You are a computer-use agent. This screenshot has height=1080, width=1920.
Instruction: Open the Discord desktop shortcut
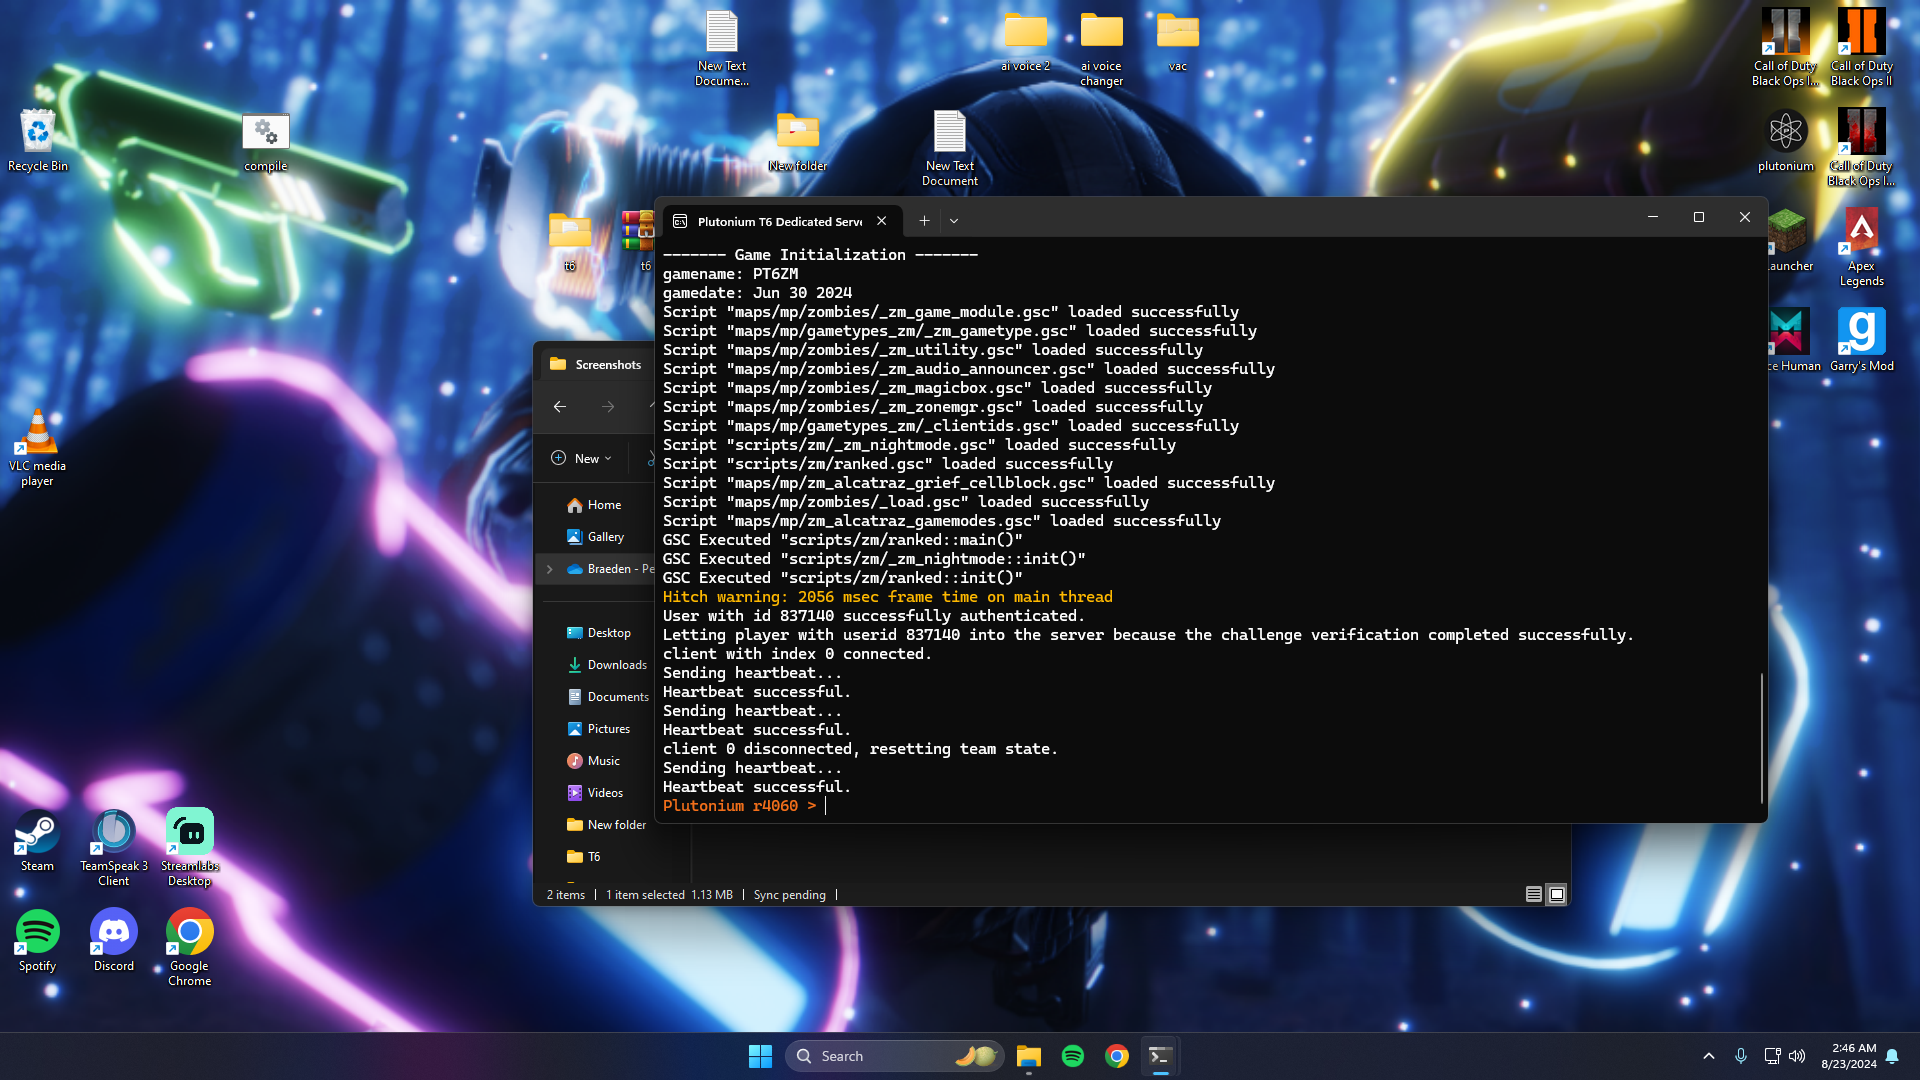[x=113, y=940]
